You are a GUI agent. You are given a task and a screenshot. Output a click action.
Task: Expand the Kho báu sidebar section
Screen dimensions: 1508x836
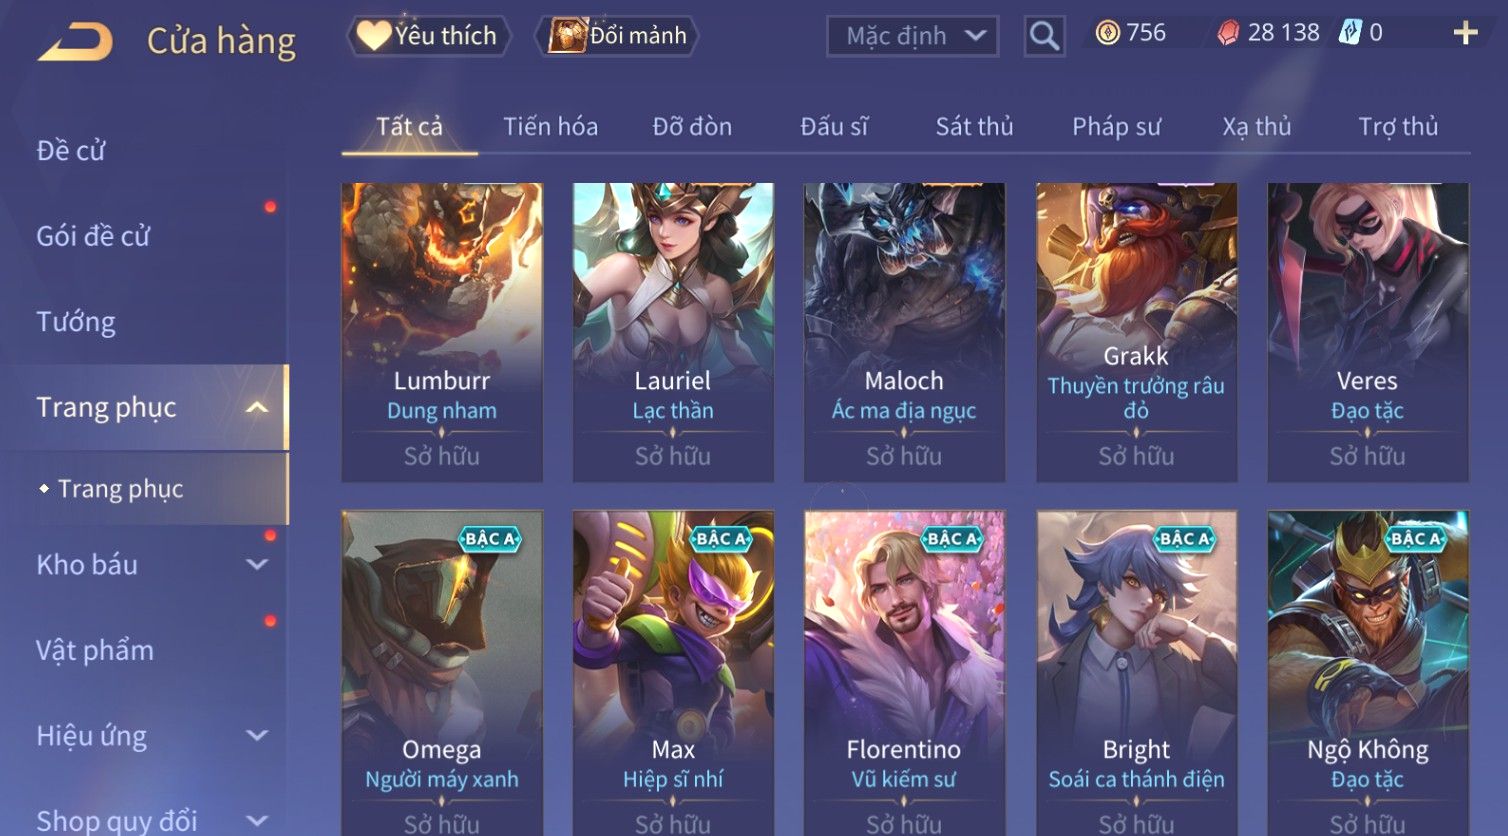257,564
